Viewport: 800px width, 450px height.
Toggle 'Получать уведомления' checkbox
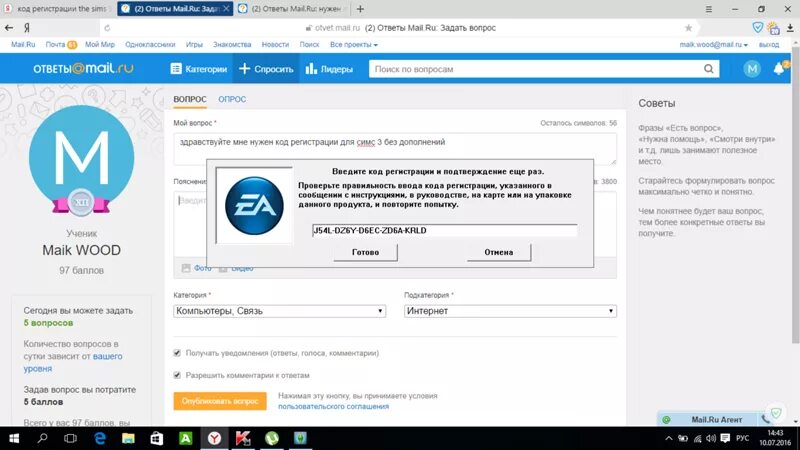(x=177, y=353)
